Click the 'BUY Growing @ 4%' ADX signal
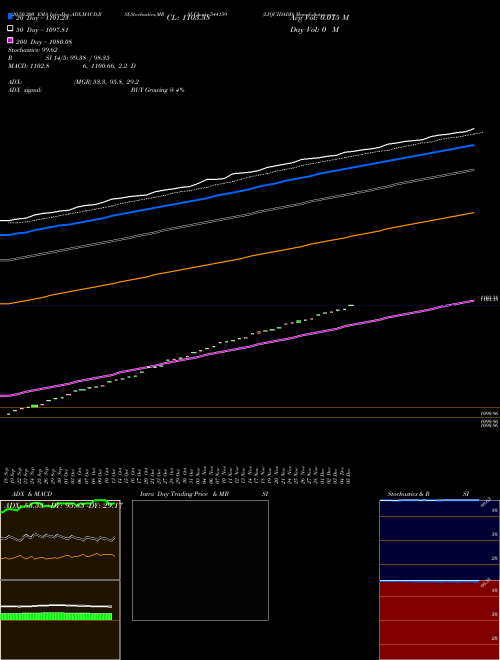Image resolution: width=500 pixels, height=660 pixels. point(157,90)
